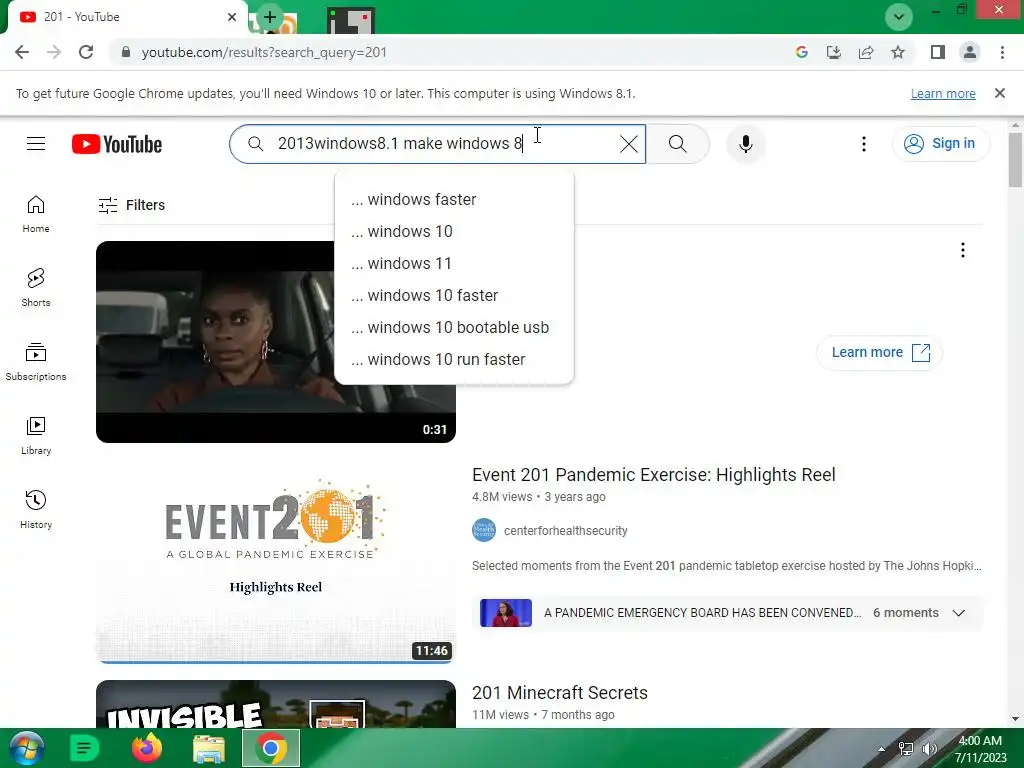Dismiss the Chrome update notification bar
1024x768 pixels.
[x=1000, y=93]
